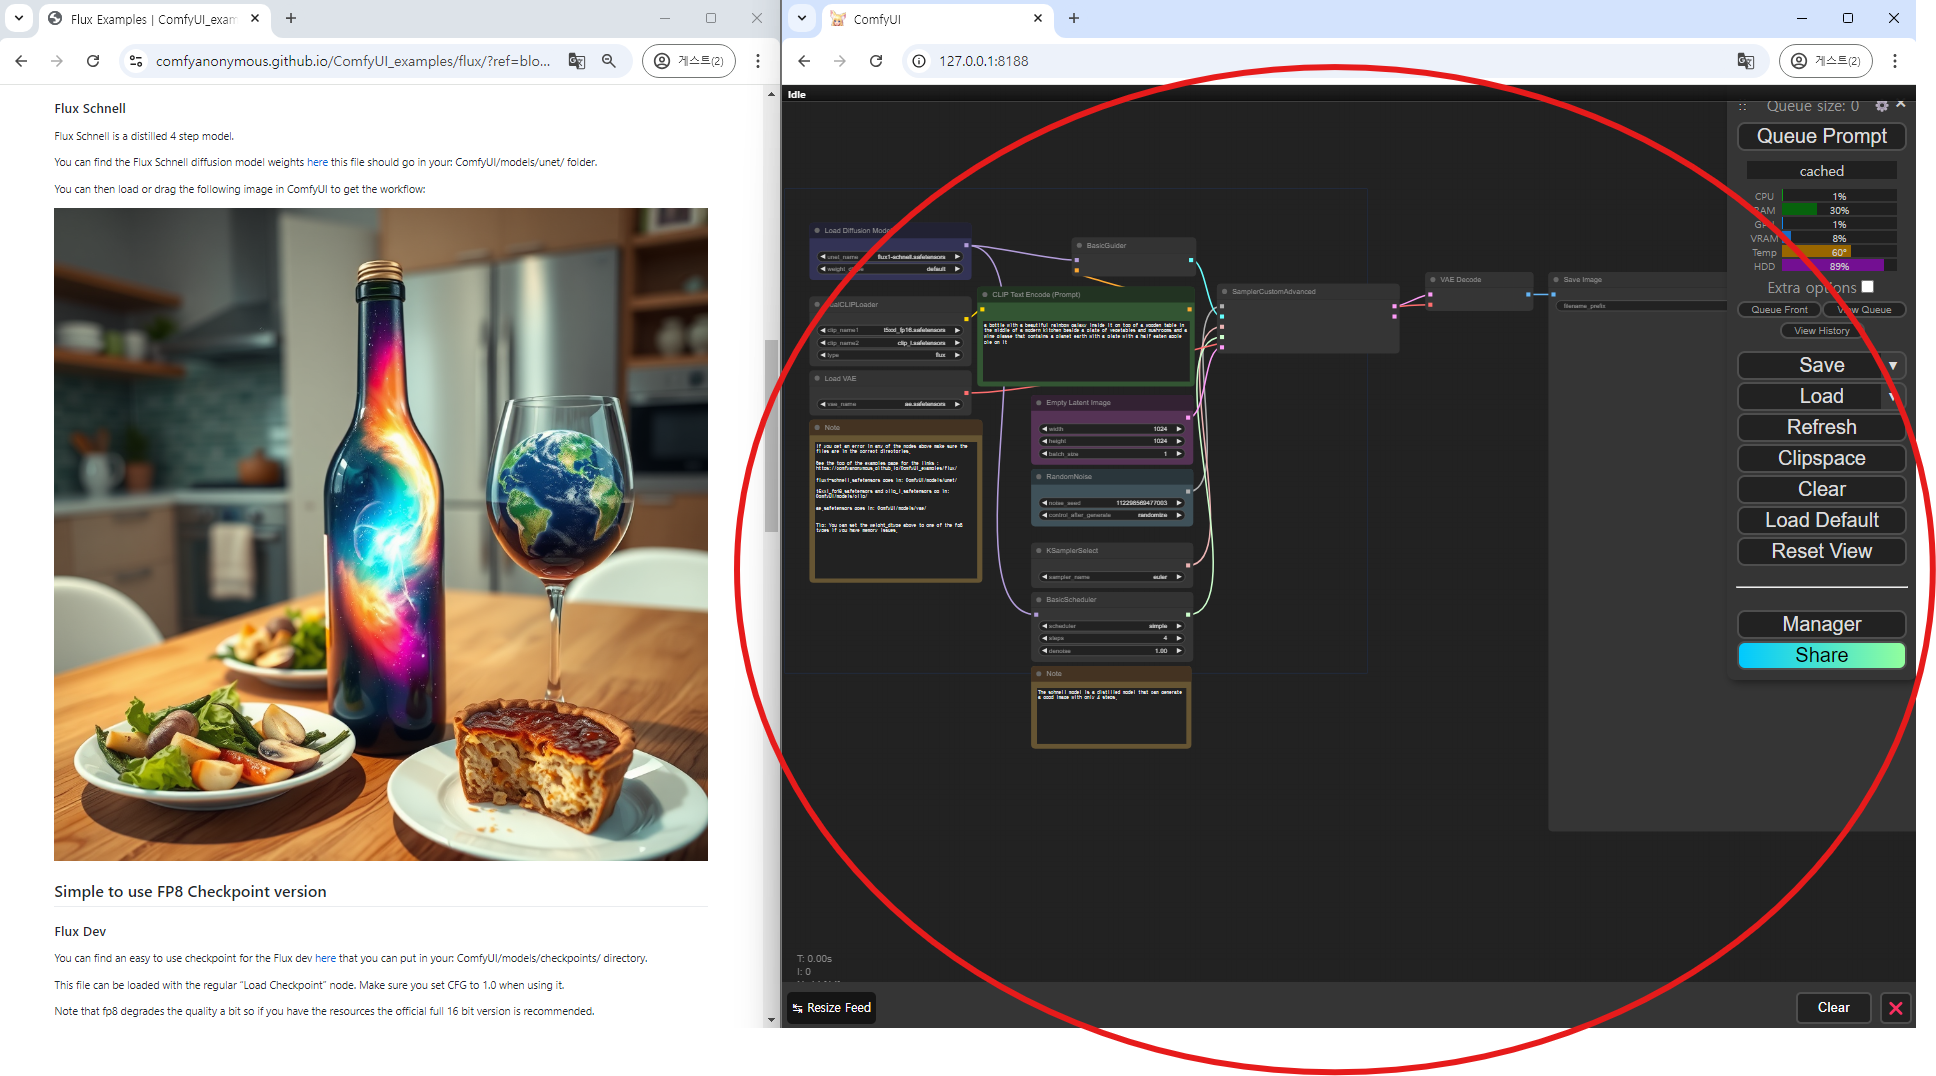Open Chrome menu in Flux Examples window
1936x1076 pixels.
(758, 61)
